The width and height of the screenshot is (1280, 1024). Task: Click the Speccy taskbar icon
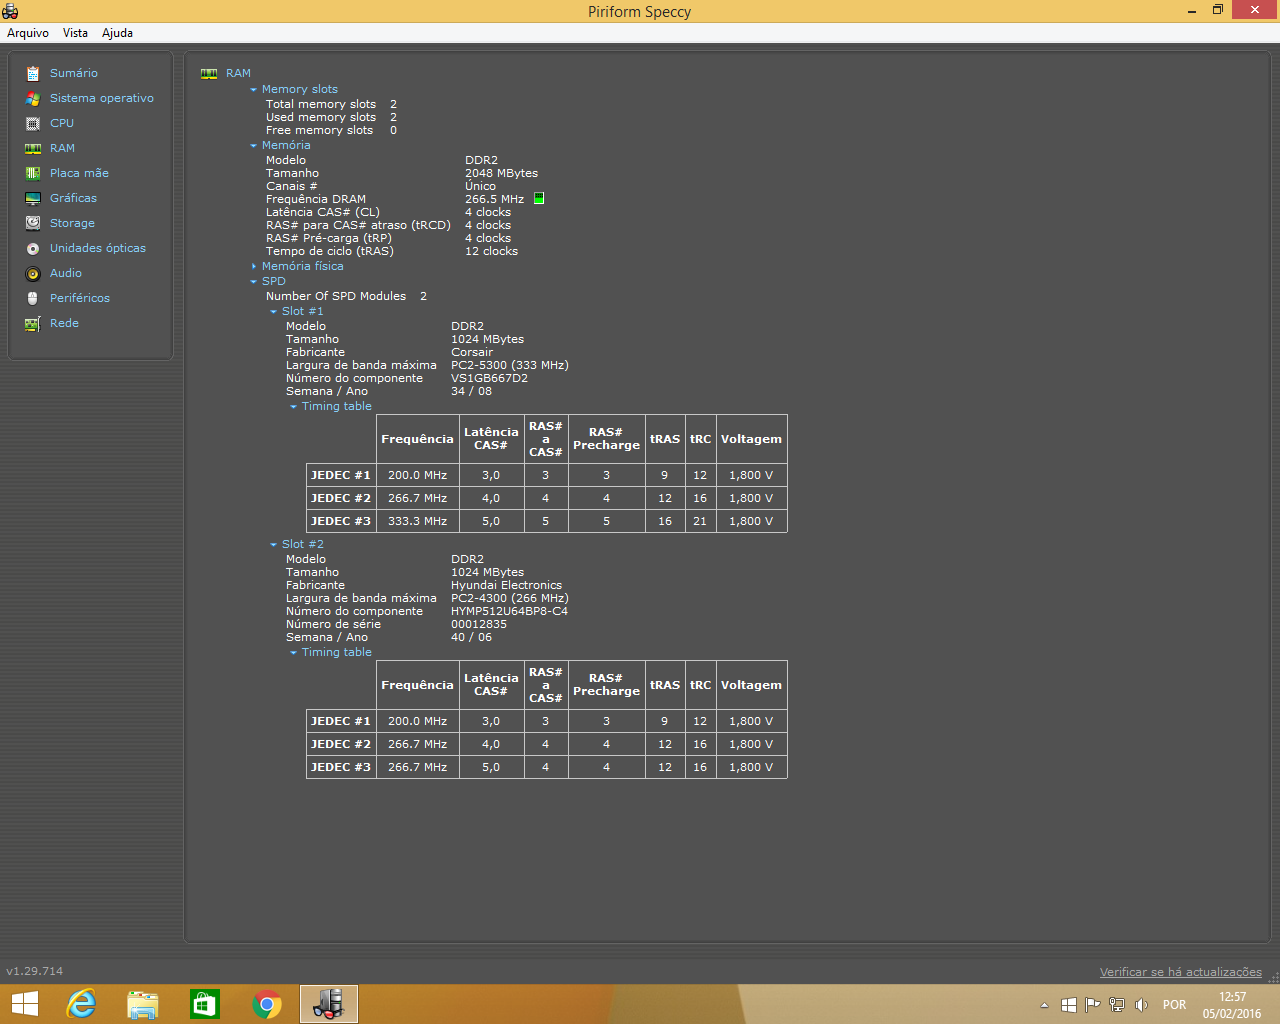click(x=329, y=1004)
